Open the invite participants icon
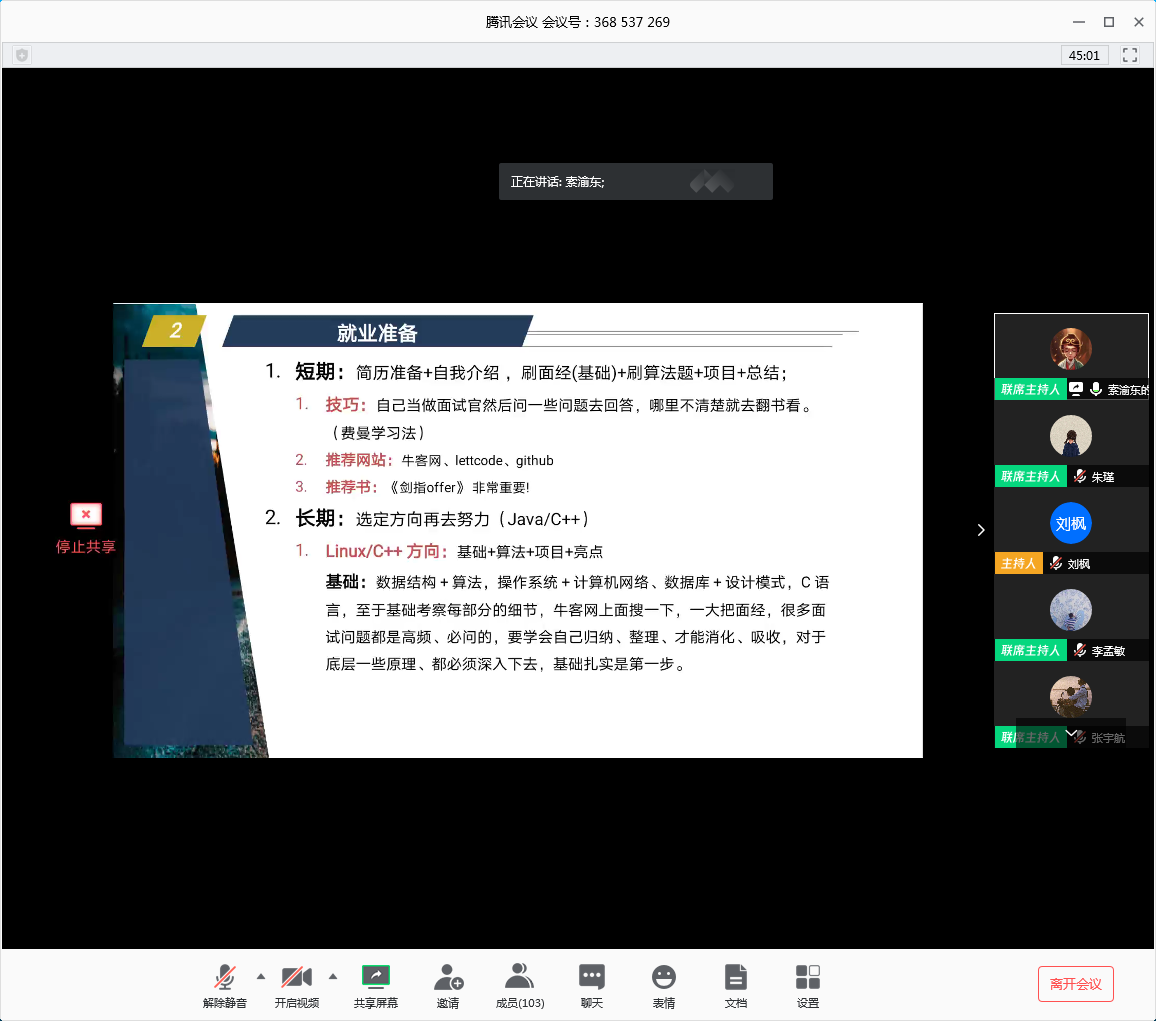This screenshot has width=1156, height=1021. click(x=448, y=978)
